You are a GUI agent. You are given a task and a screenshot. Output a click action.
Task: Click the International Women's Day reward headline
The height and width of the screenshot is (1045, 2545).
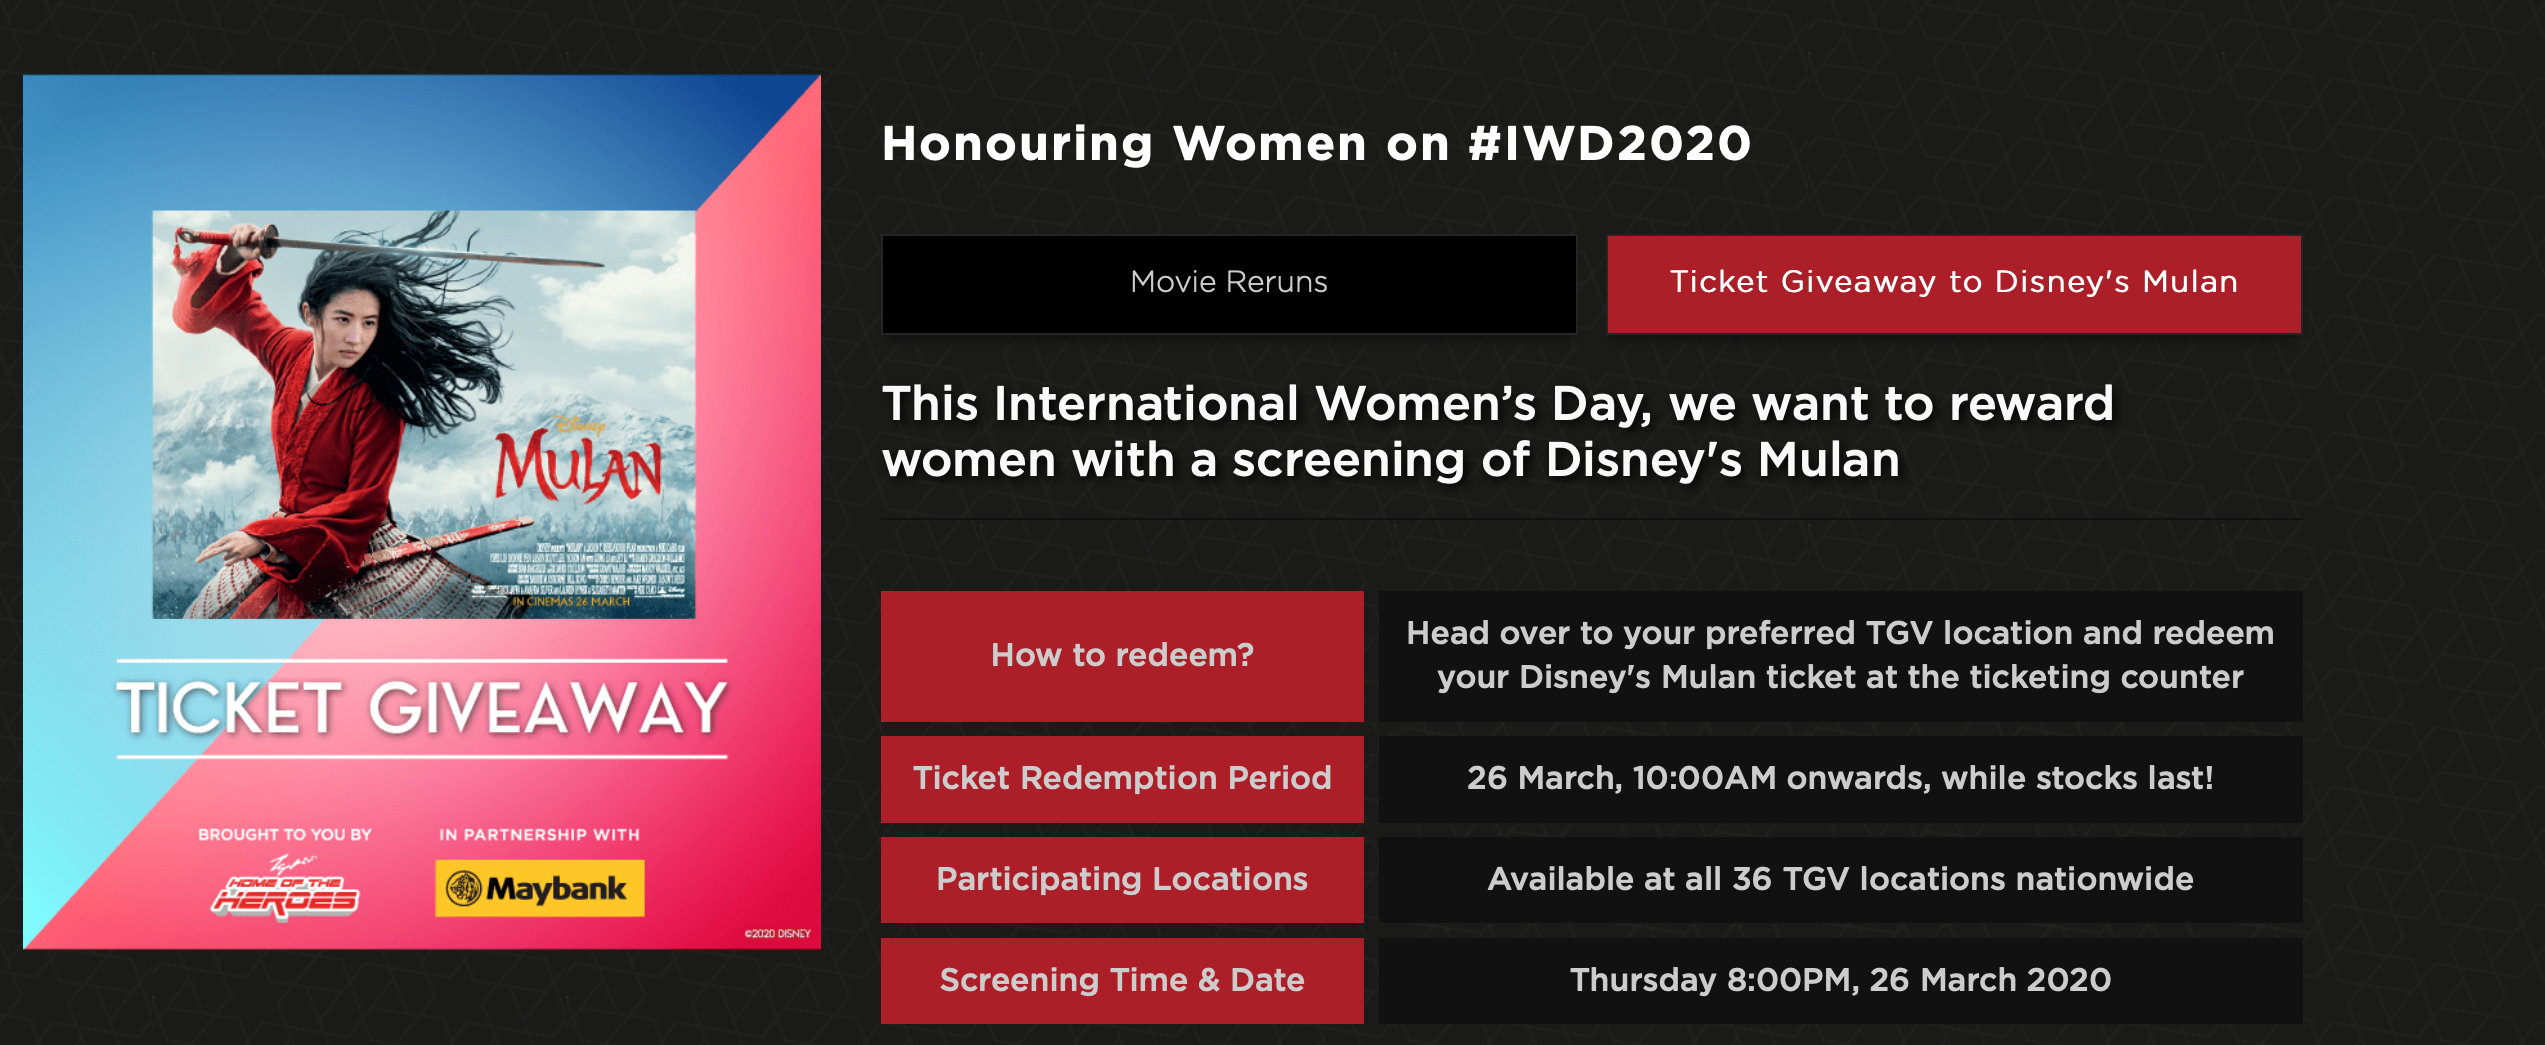point(1498,432)
